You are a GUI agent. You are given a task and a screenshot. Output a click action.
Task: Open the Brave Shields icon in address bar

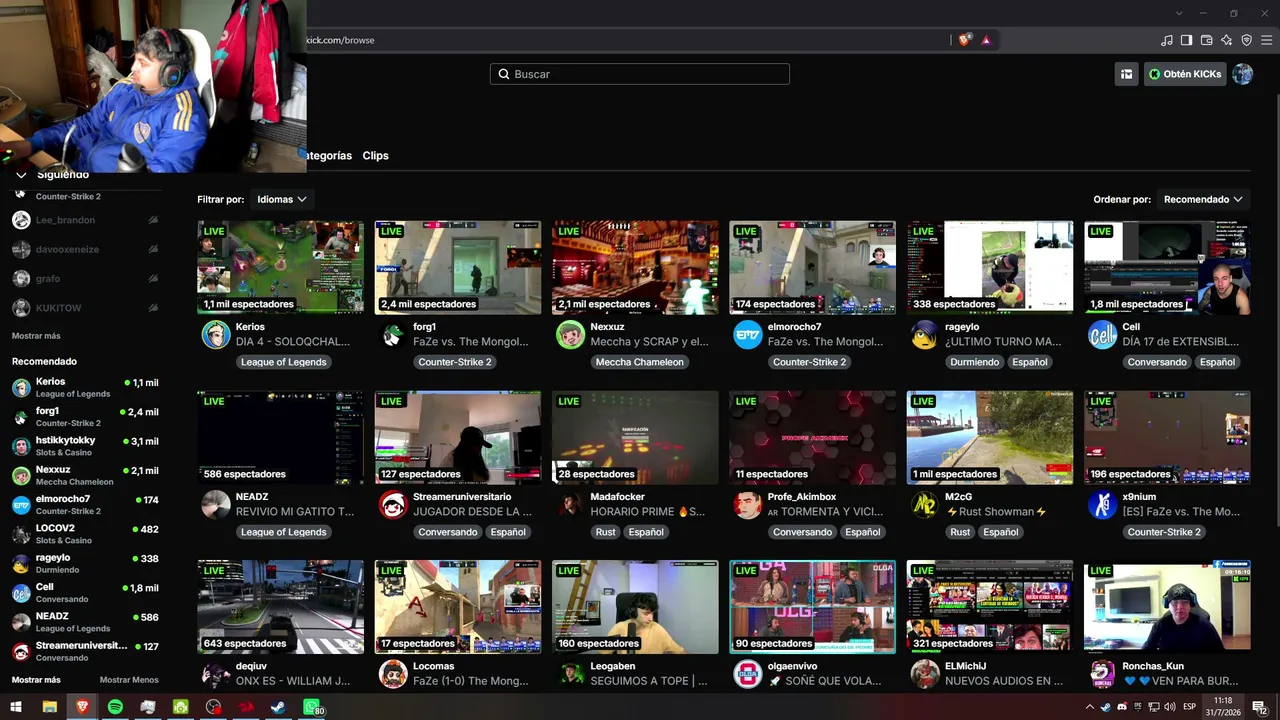tap(964, 40)
